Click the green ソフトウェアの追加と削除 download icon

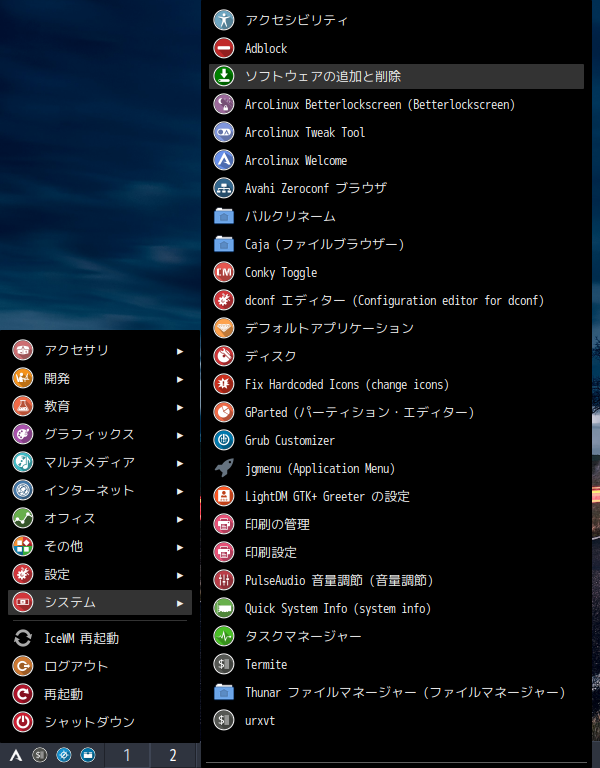point(224,76)
